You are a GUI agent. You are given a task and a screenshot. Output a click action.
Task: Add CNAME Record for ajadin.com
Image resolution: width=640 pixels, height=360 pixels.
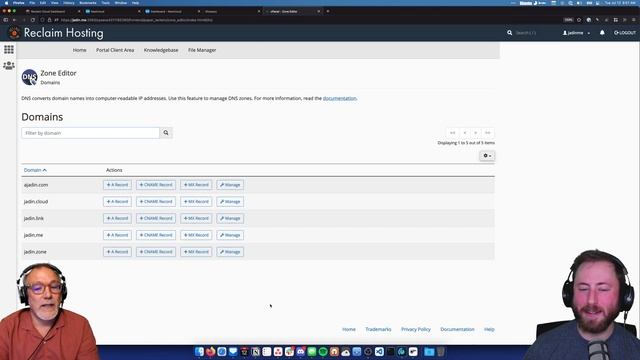coord(156,185)
